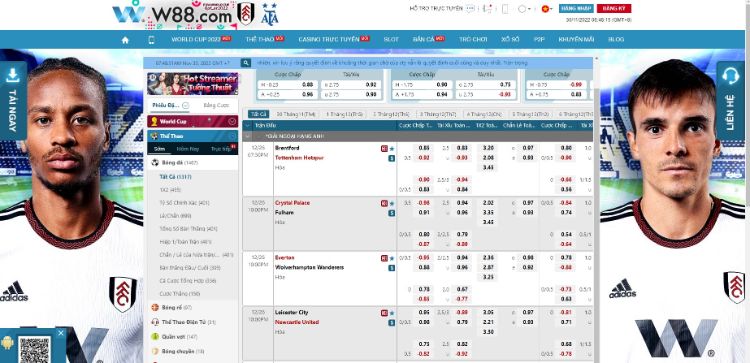Click the live stream icon for Everton match
The height and width of the screenshot is (363, 750).
coord(384,258)
